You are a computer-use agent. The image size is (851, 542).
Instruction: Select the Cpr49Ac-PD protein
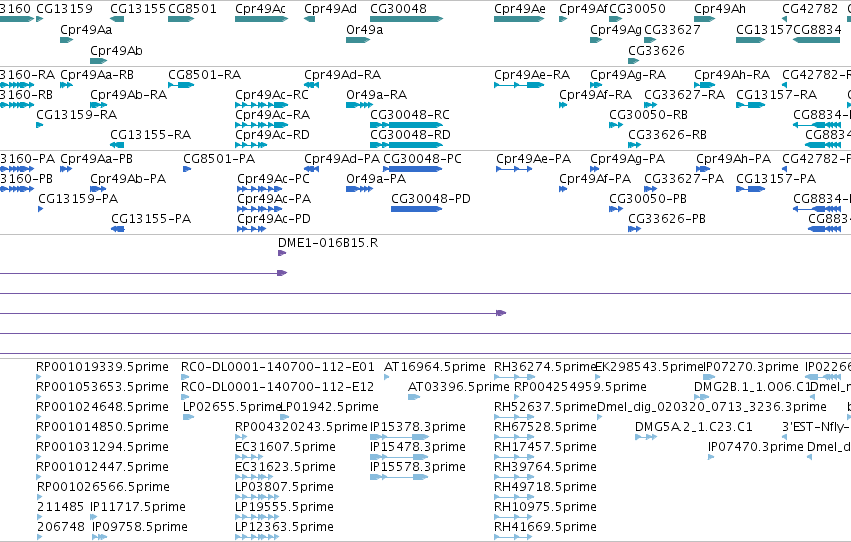point(251,229)
